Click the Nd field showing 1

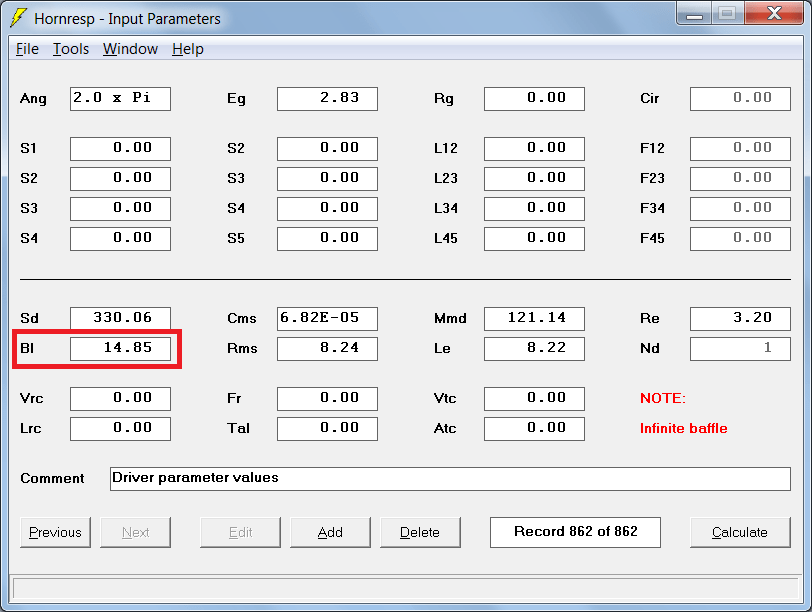tap(741, 348)
